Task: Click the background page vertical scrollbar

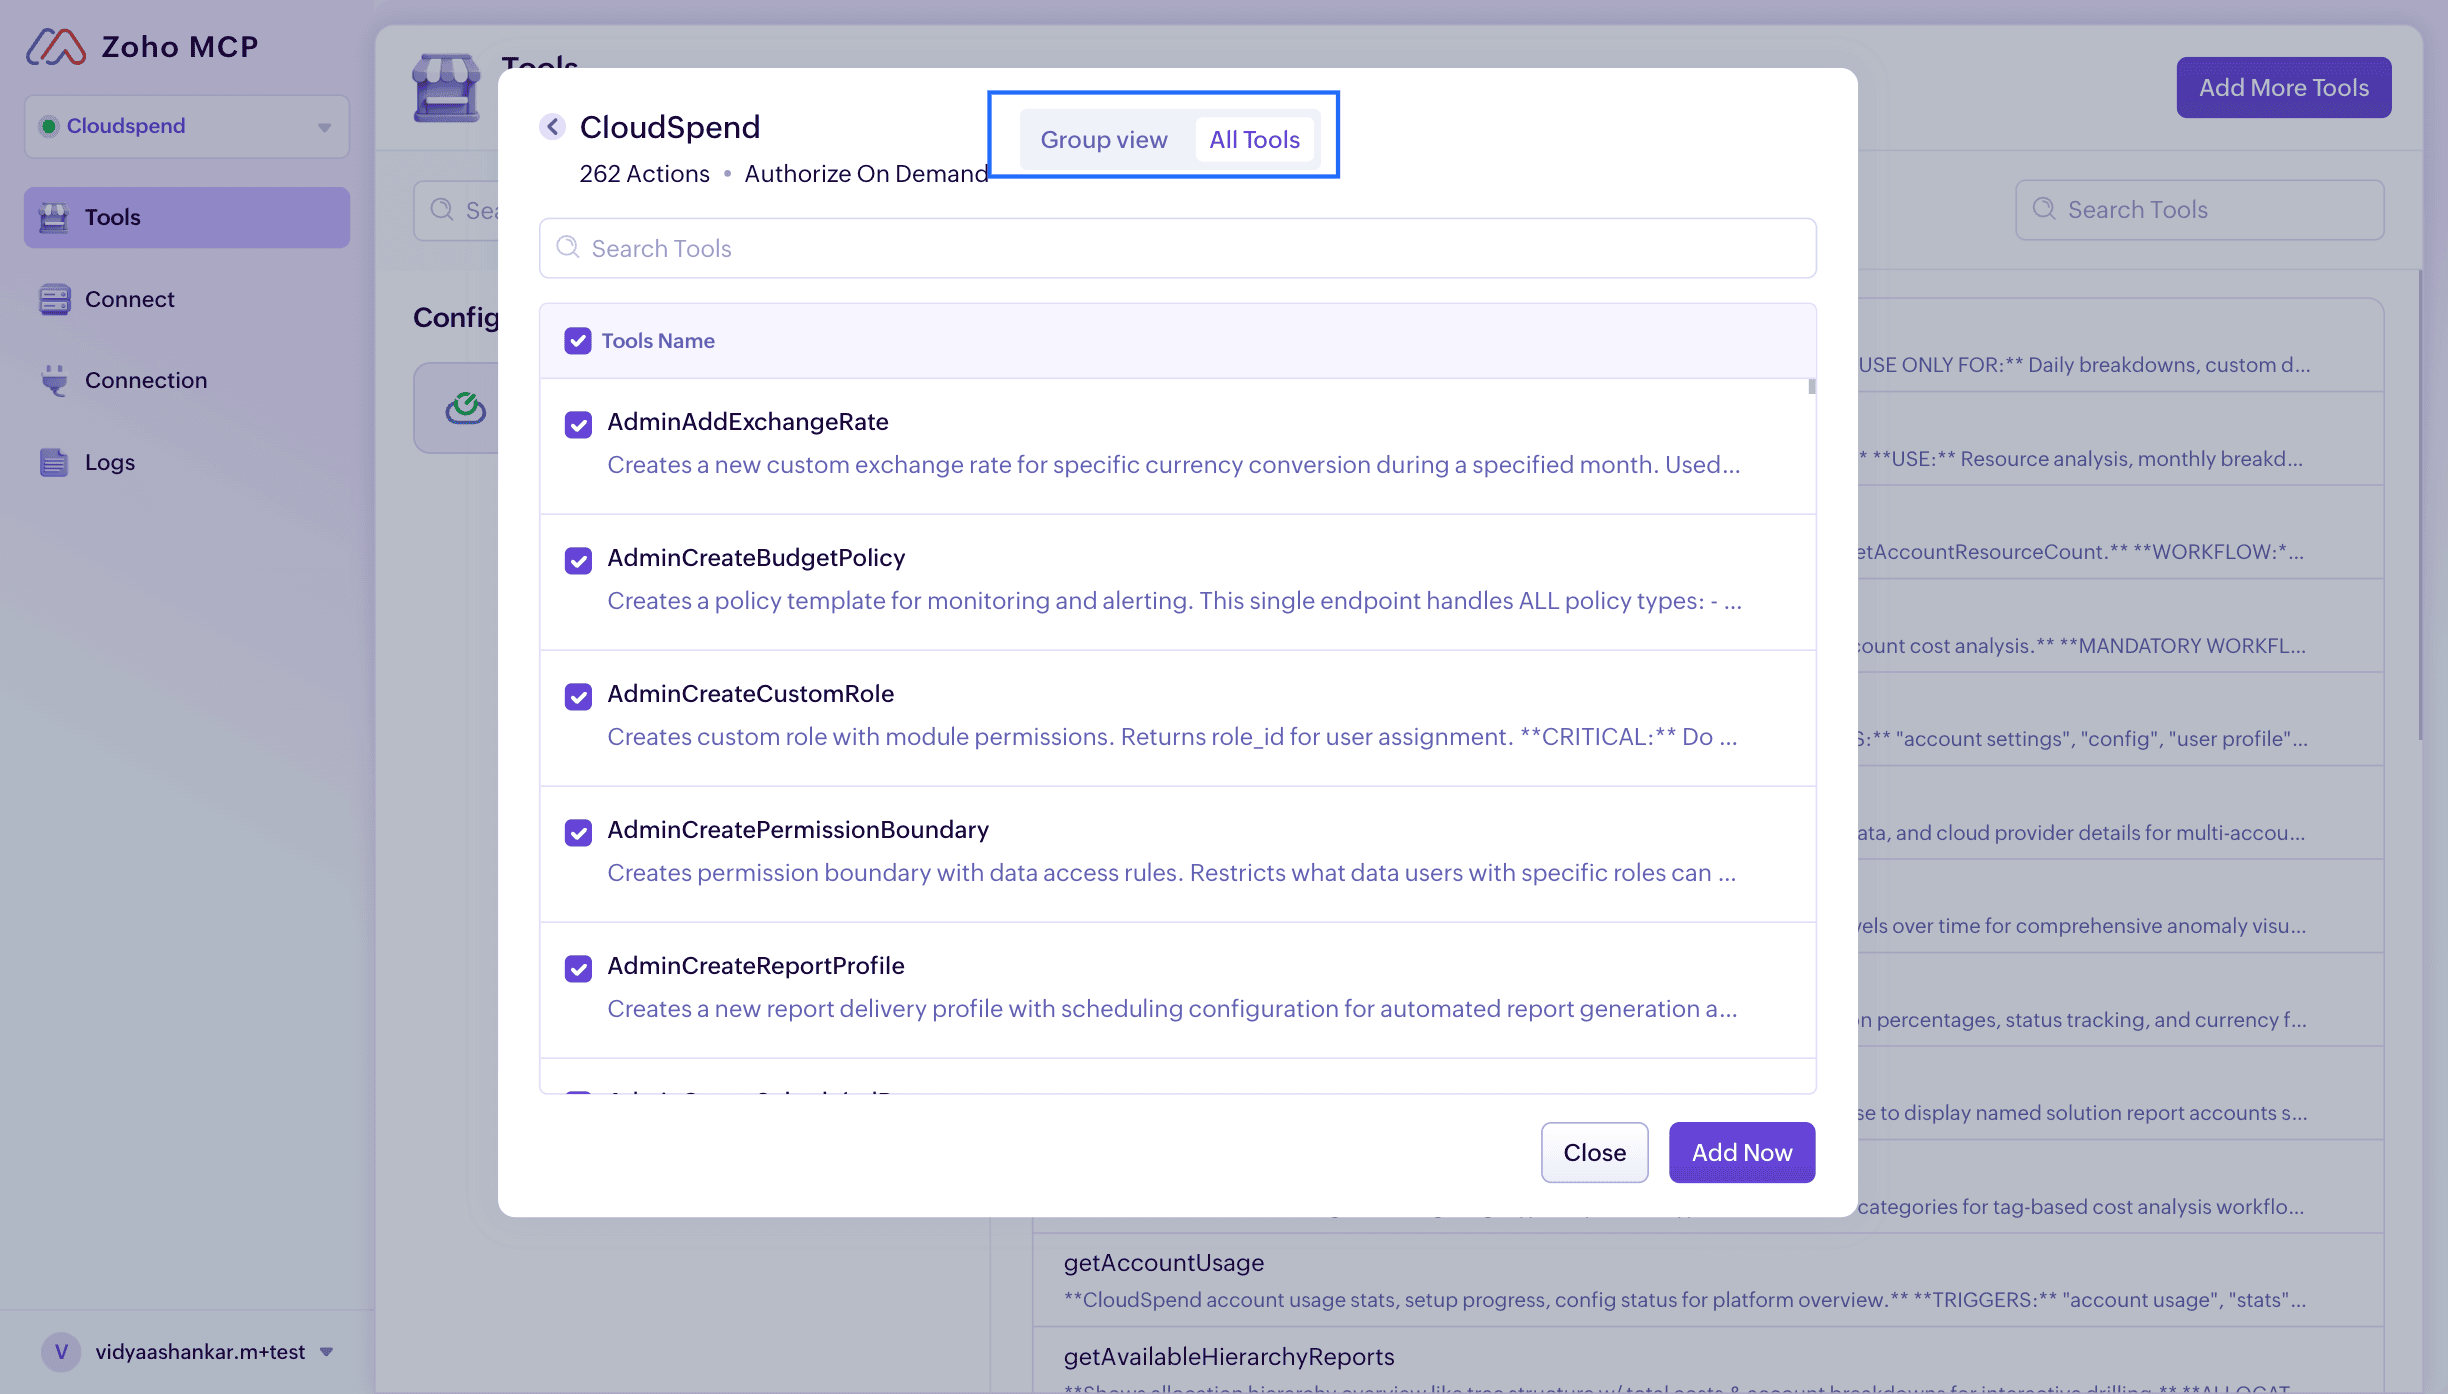Action: pos(2420,505)
